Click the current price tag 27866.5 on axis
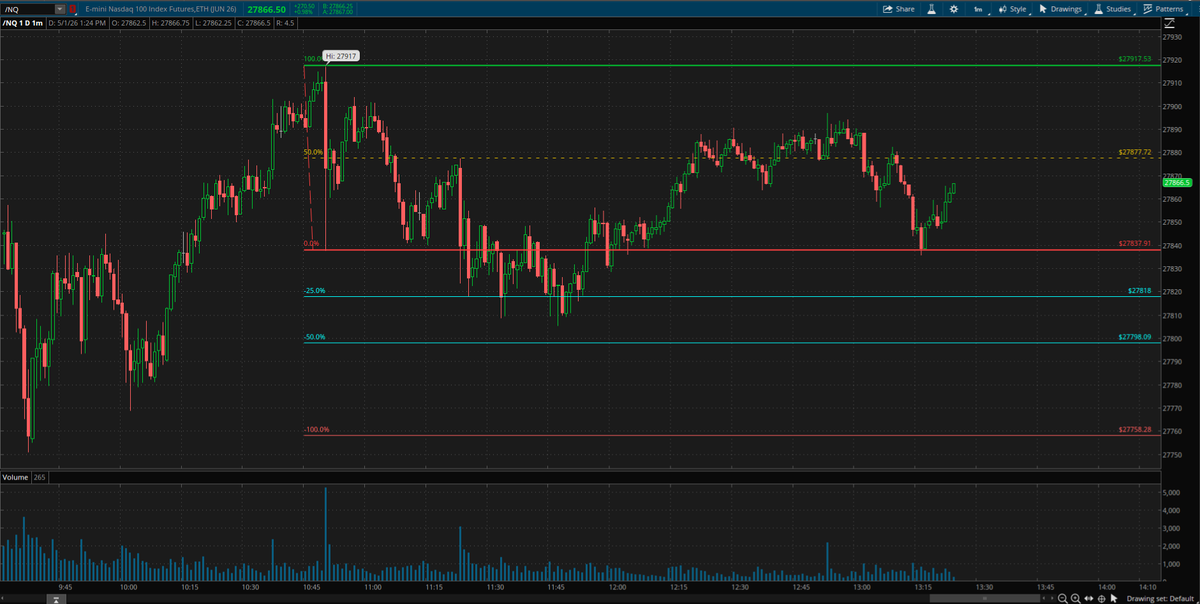 [1175, 183]
